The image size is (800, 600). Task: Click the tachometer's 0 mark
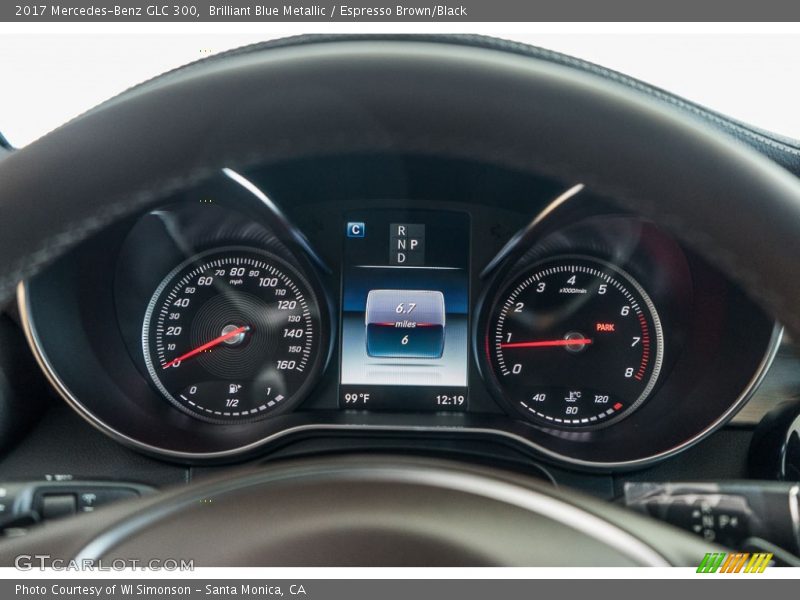(x=517, y=368)
